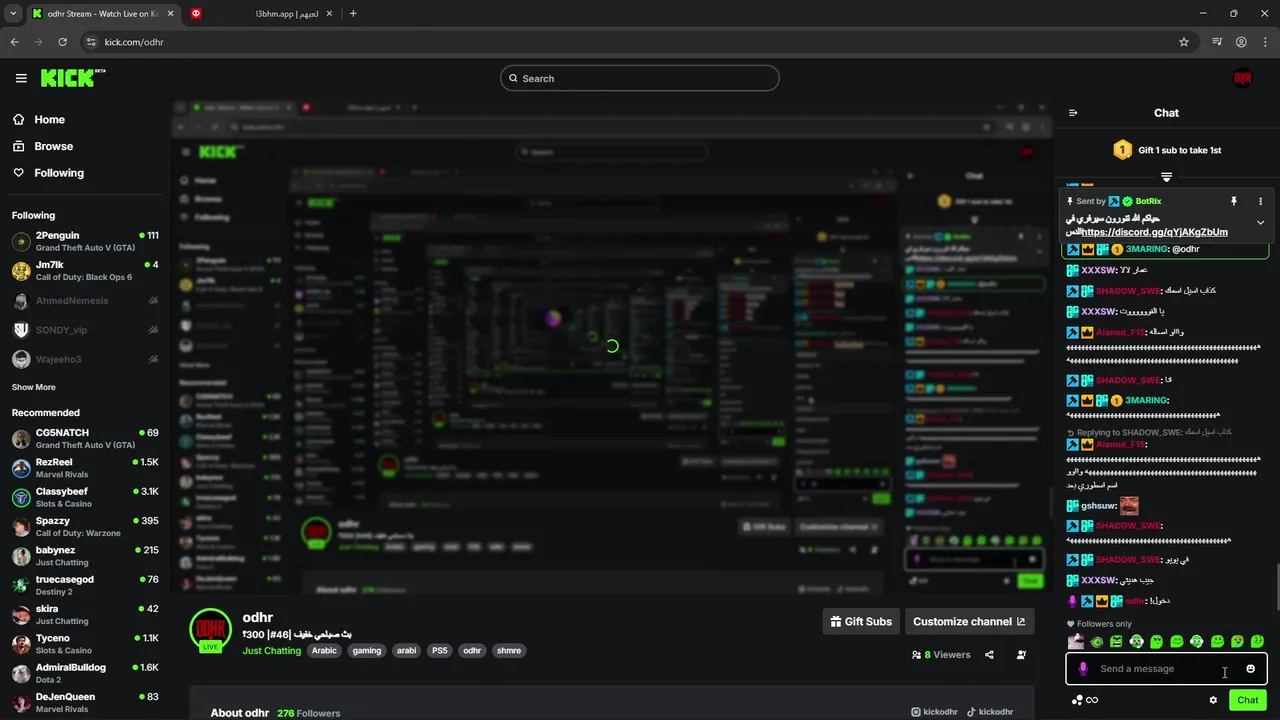This screenshot has height=720, width=1280.
Task: Open AdmiralBulldog recommended channel
Action: tap(85, 673)
